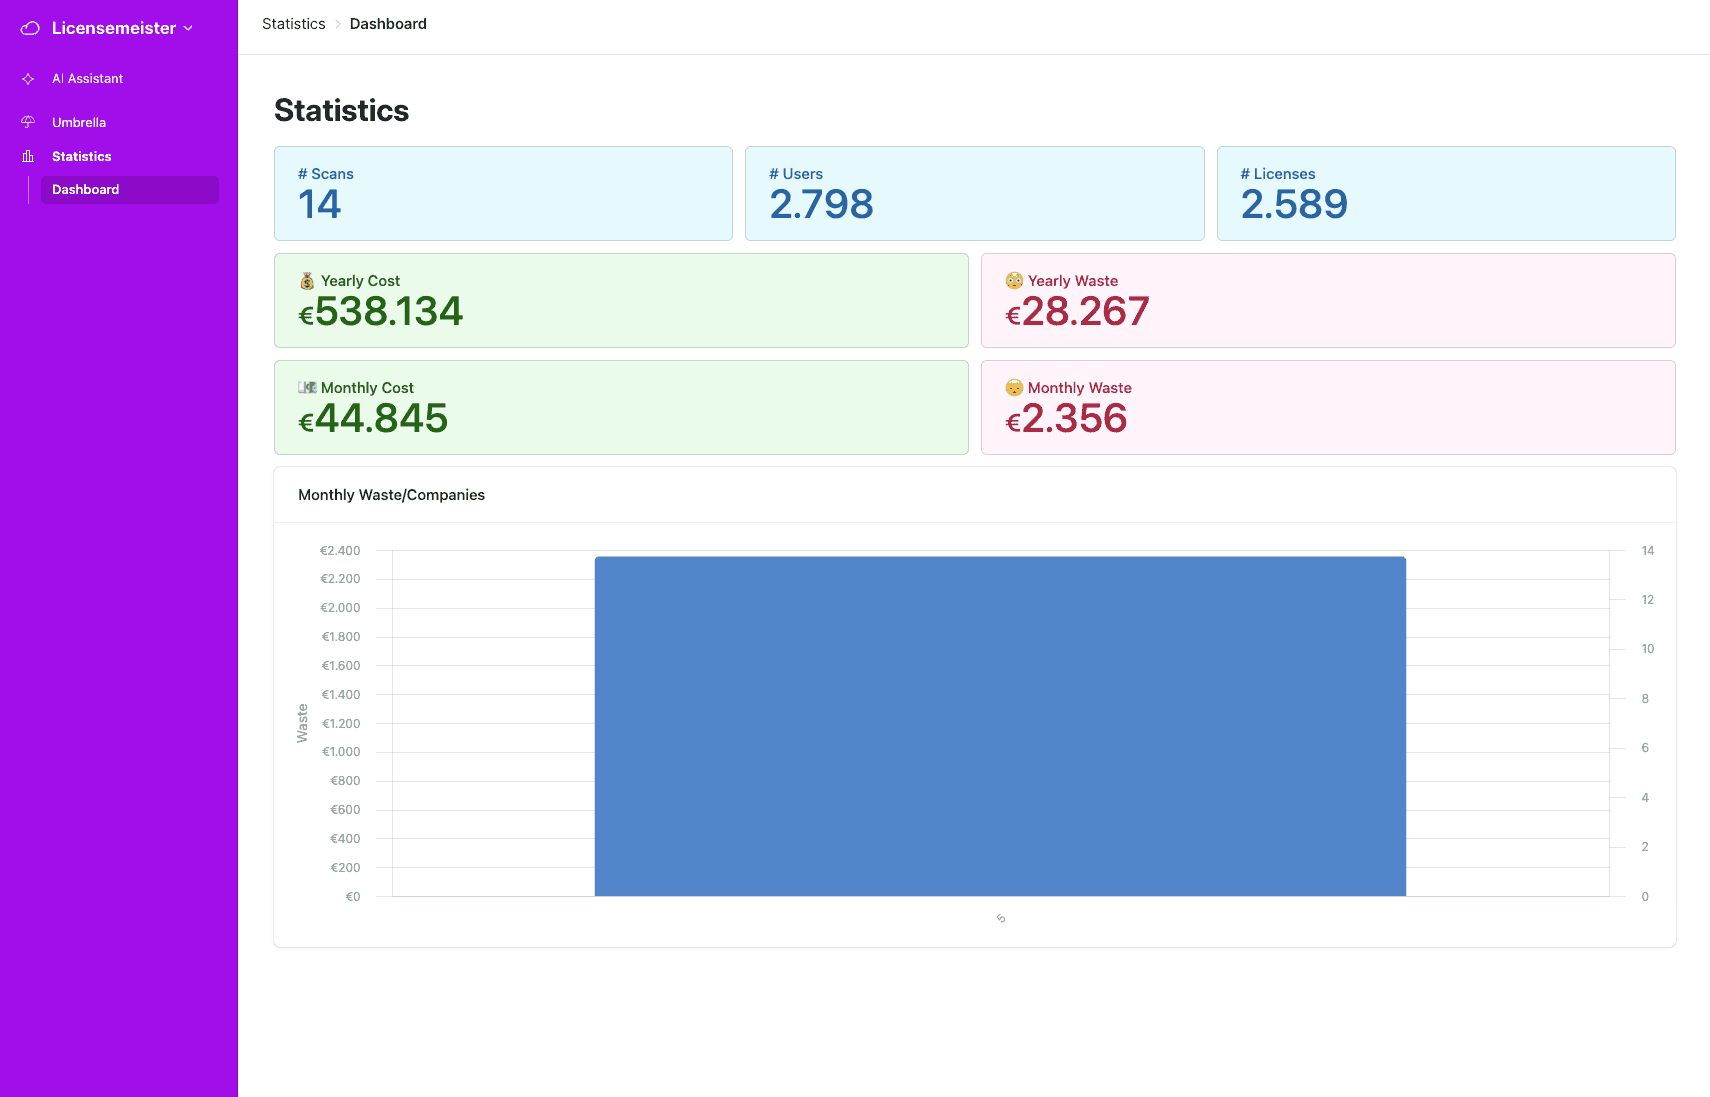1710x1097 pixels.
Task: Click the Monthly Cost banknote icon
Action: (307, 388)
